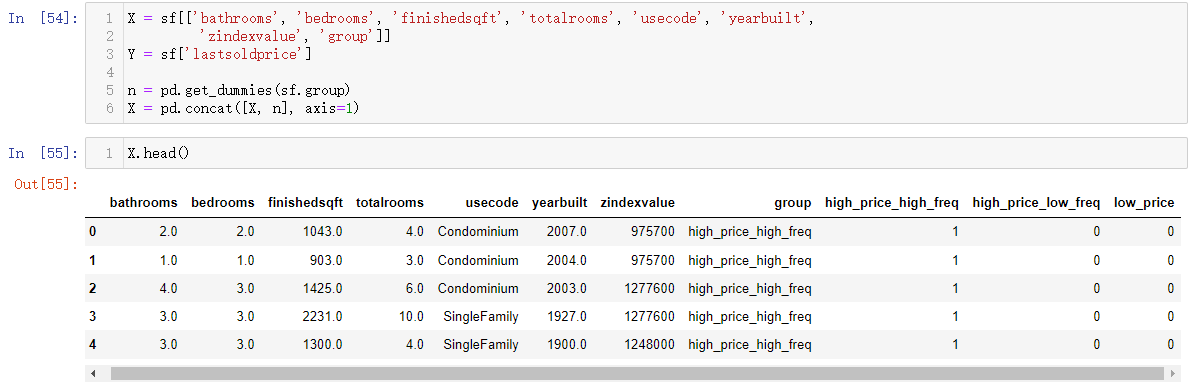Click the right scroll arrow of the output scrollbar
The height and width of the screenshot is (386, 1195).
1180,374
